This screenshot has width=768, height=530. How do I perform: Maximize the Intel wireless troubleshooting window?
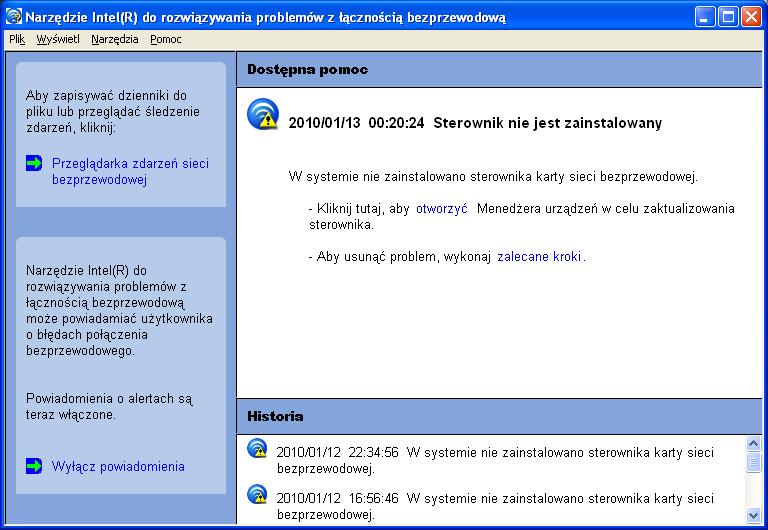(x=728, y=17)
